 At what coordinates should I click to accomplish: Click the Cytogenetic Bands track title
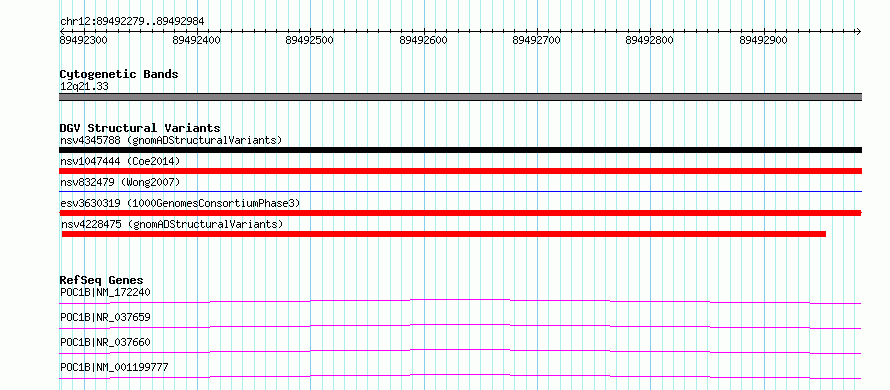pos(119,74)
